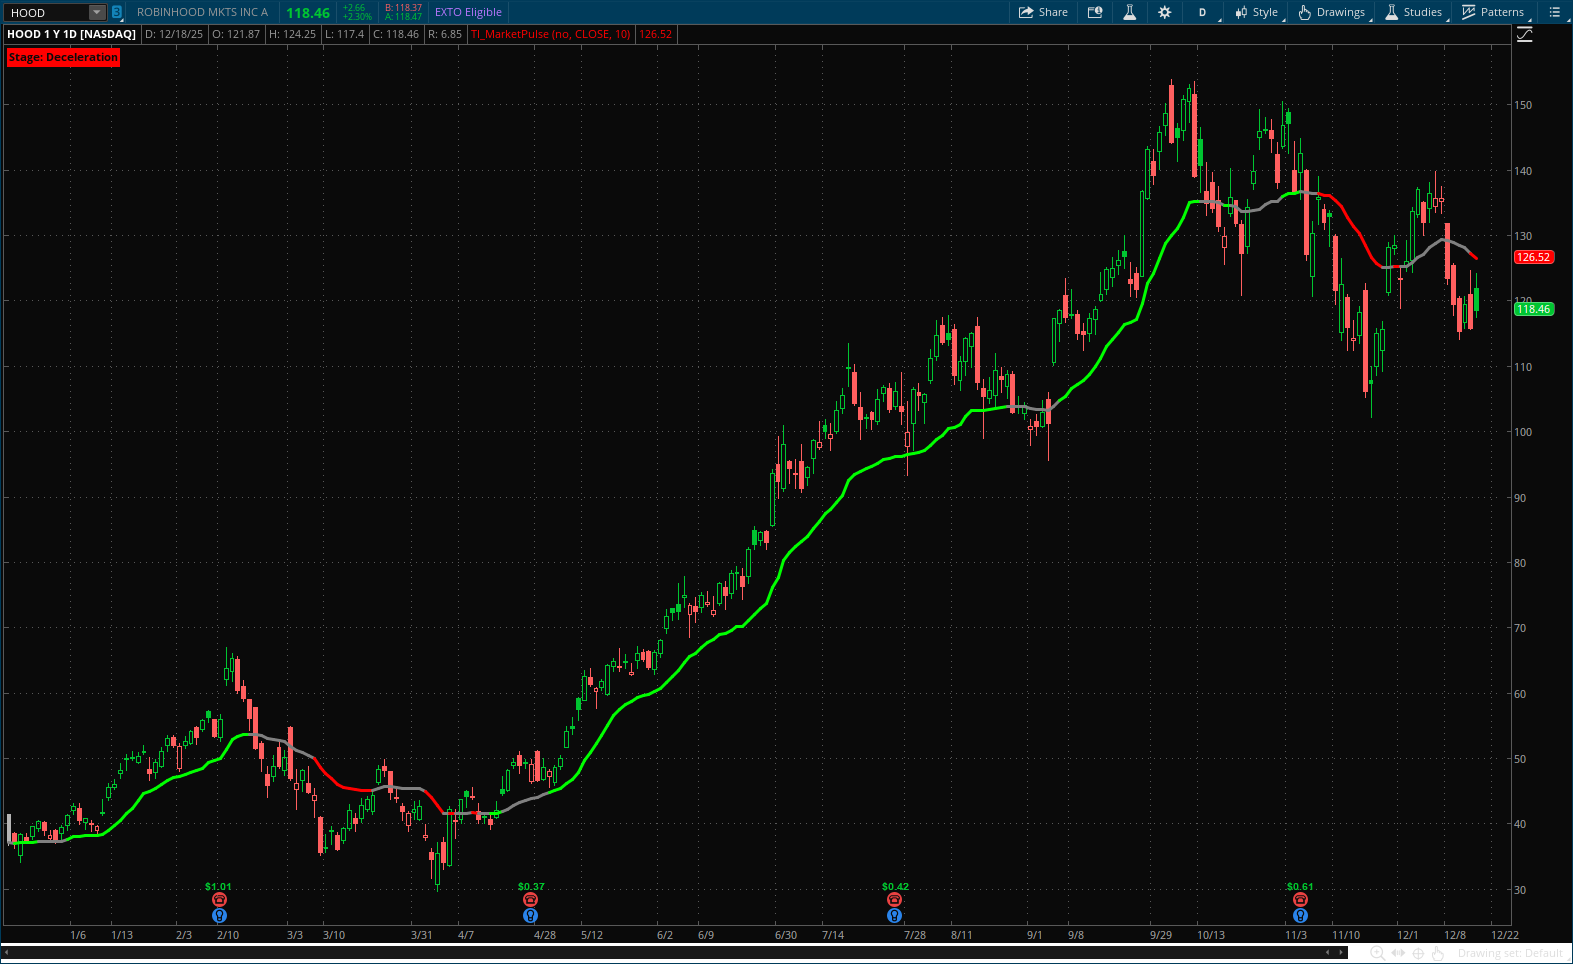
Task: Open chart settings gear icon
Action: coord(1164,12)
